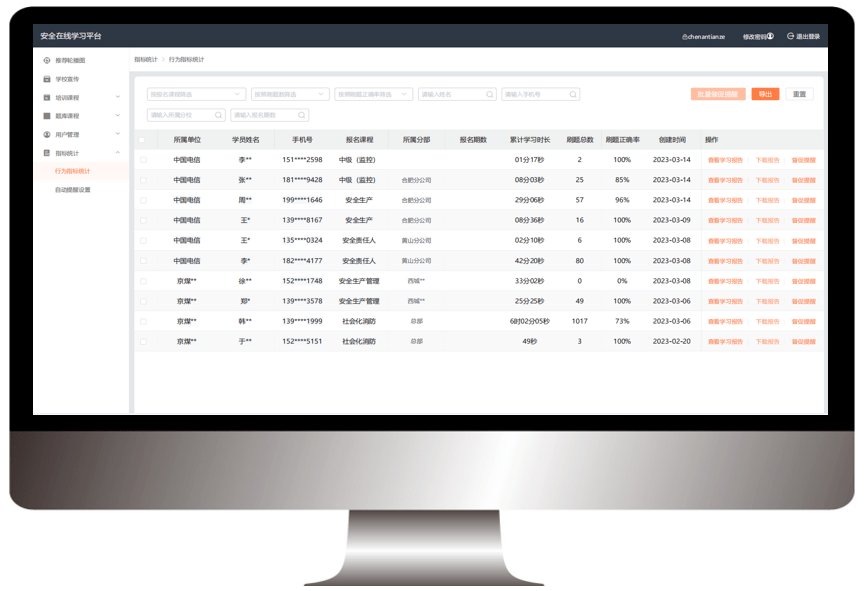Image resolution: width=868 pixels, height=591 pixels.
Task: Click the 用户管理 person icon
Action: pyautogui.click(x=47, y=134)
